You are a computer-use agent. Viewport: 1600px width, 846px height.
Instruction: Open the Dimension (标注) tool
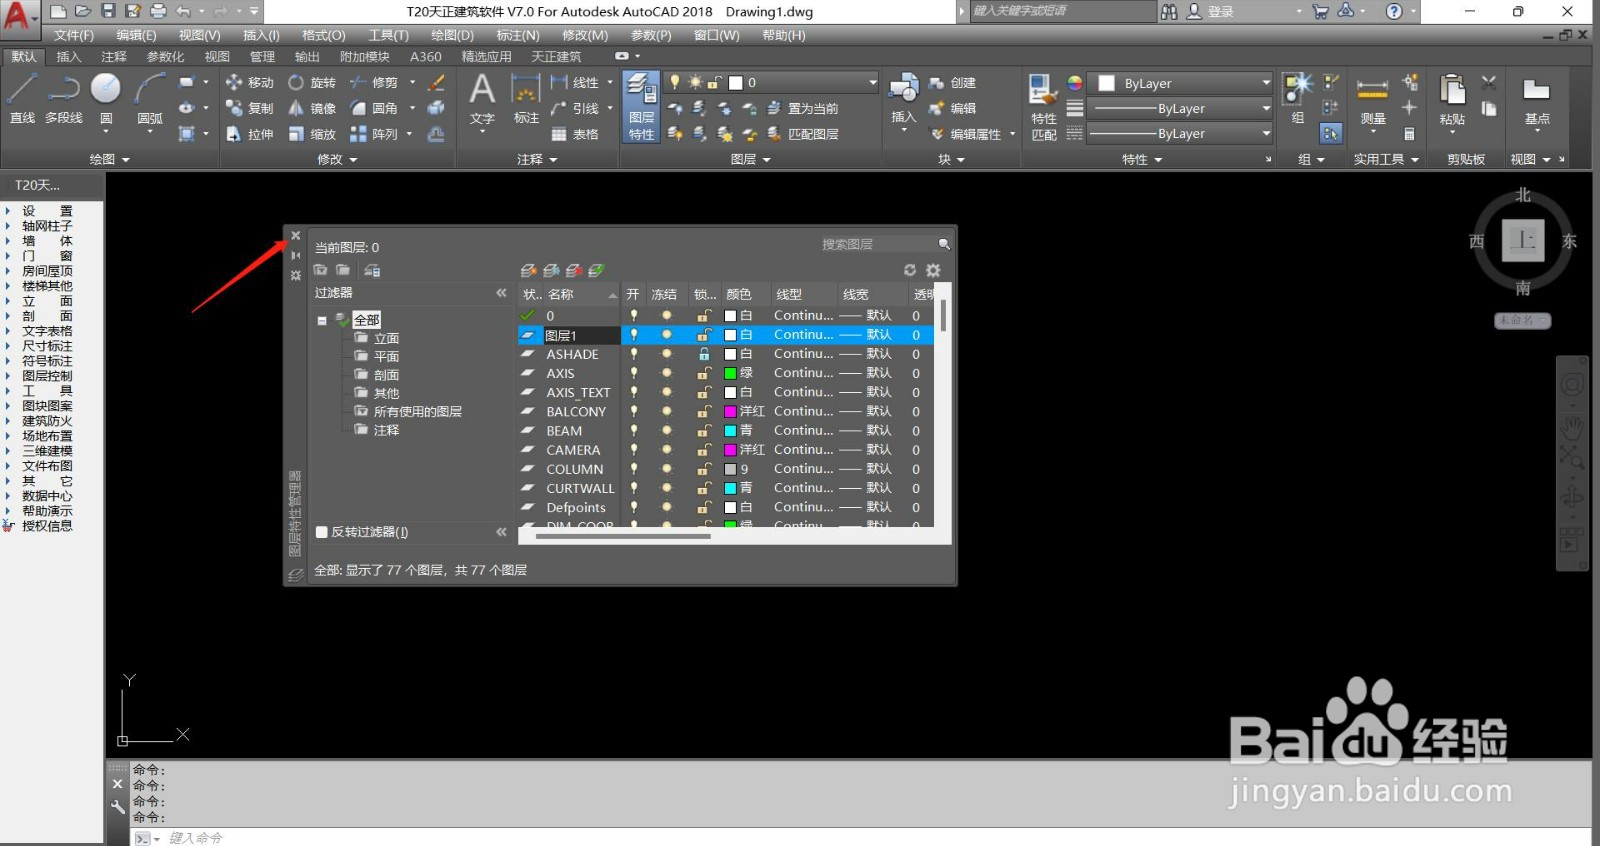pos(526,98)
